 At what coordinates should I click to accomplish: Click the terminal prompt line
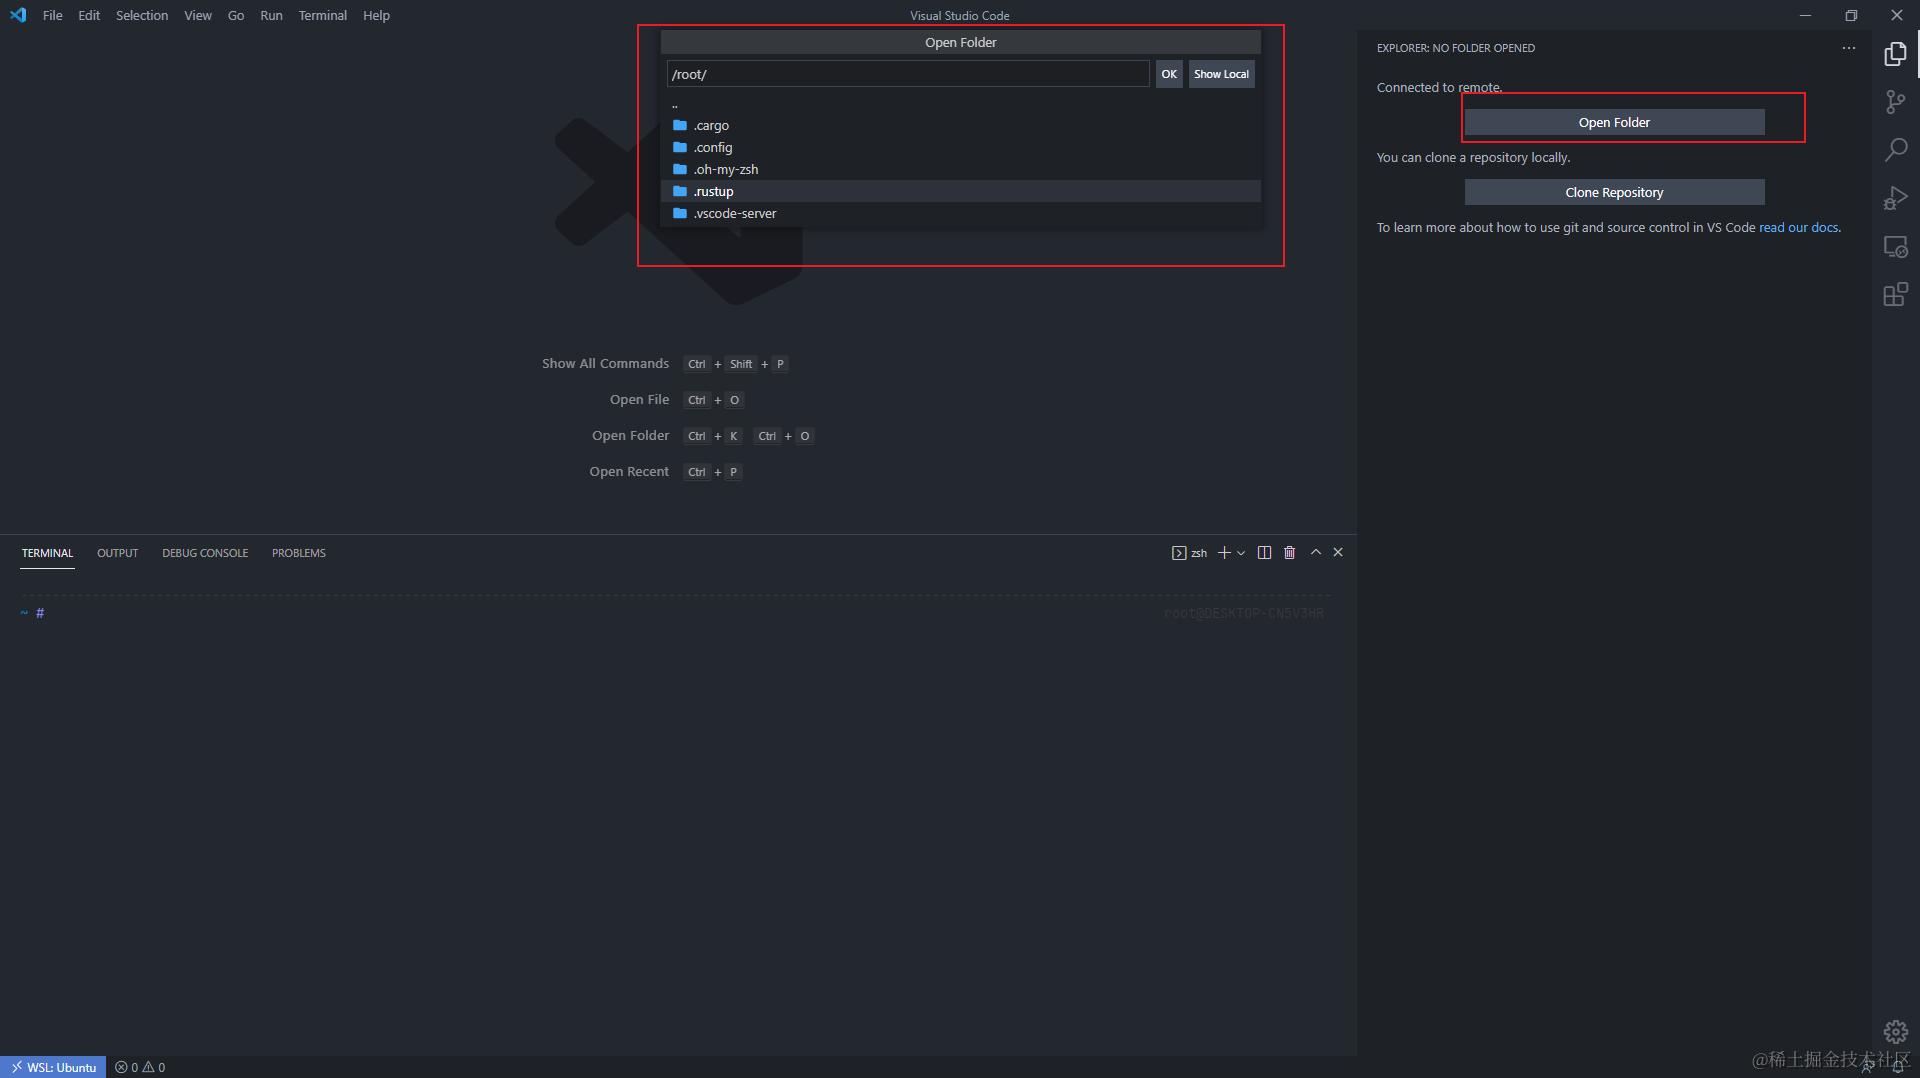pyautogui.click(x=672, y=613)
